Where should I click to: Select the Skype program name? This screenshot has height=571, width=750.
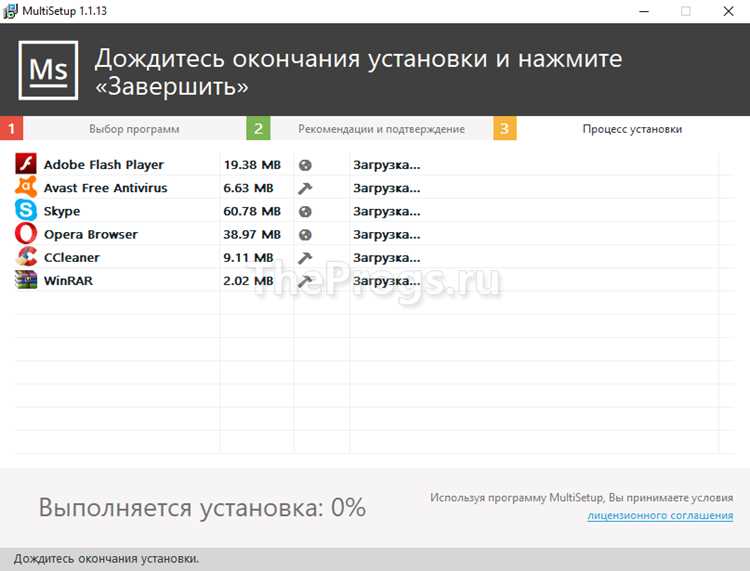(62, 211)
